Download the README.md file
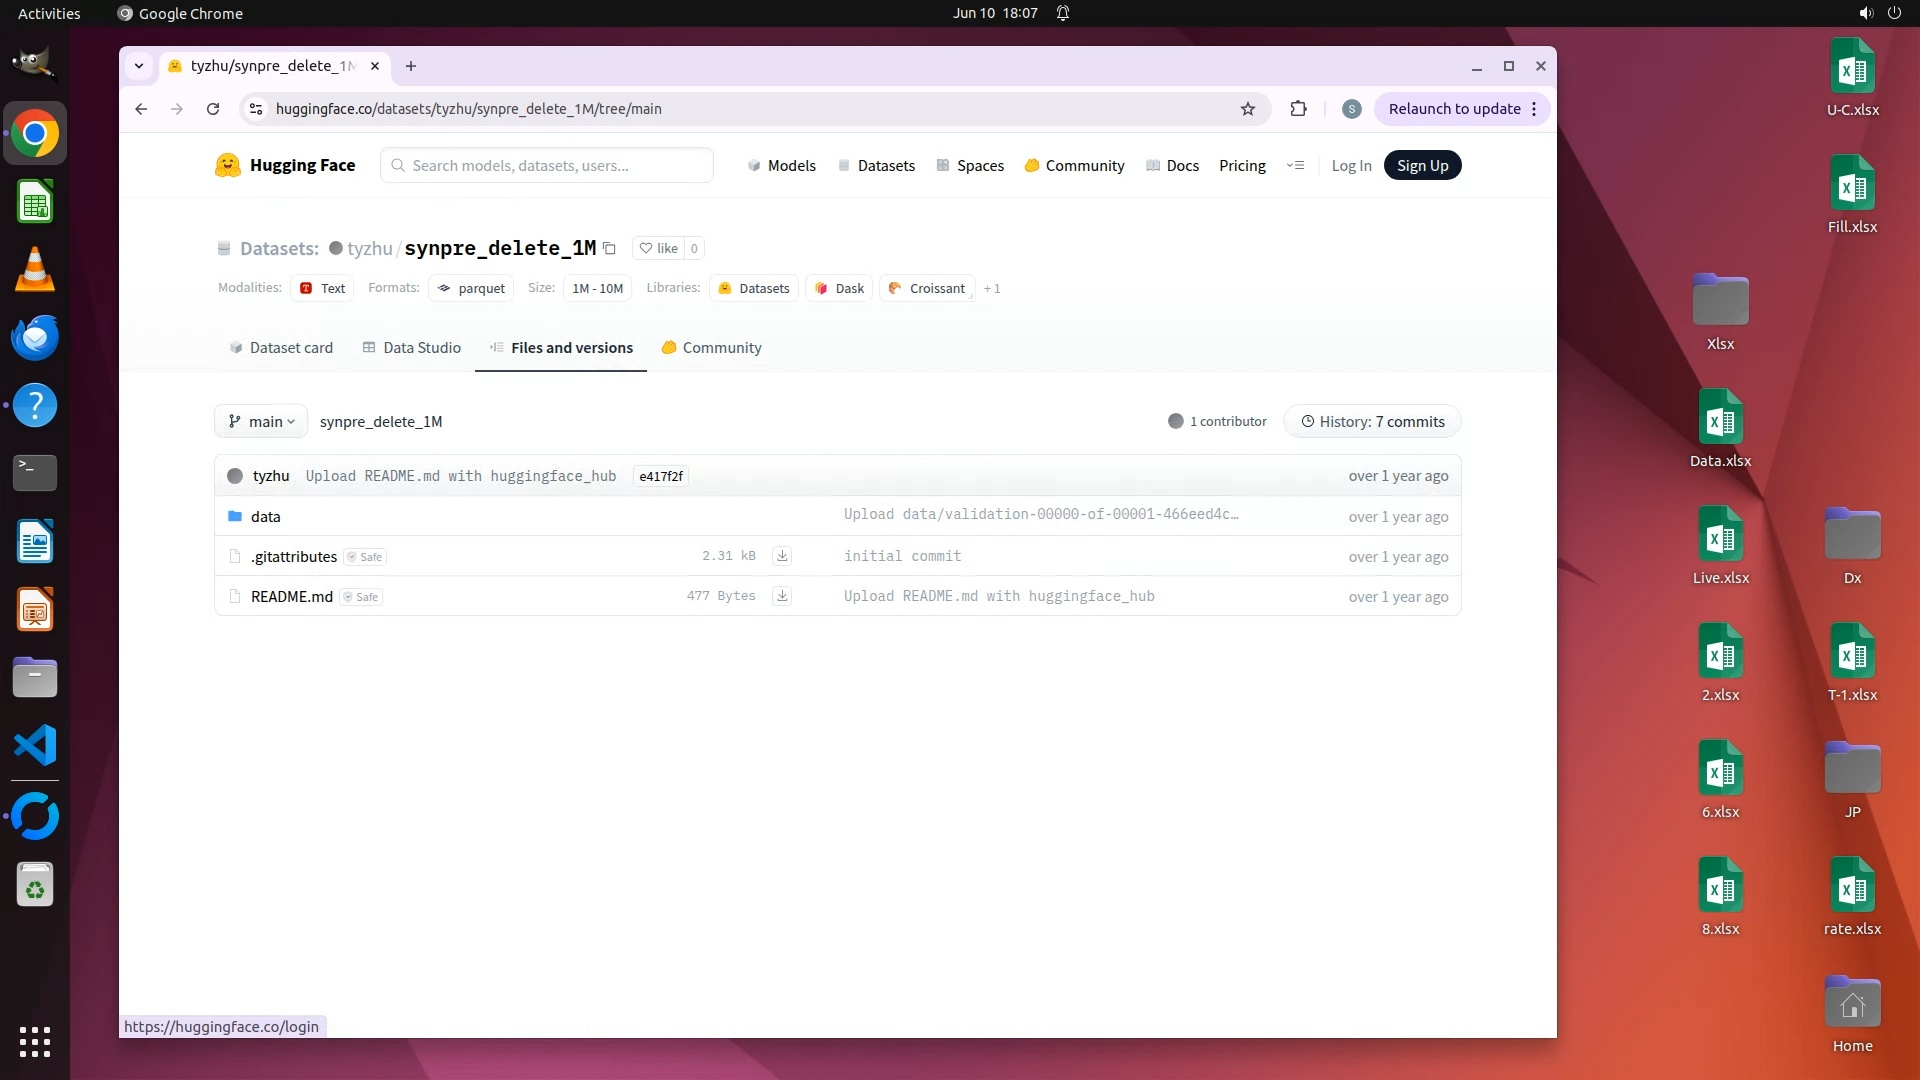The image size is (1920, 1080). [x=782, y=596]
